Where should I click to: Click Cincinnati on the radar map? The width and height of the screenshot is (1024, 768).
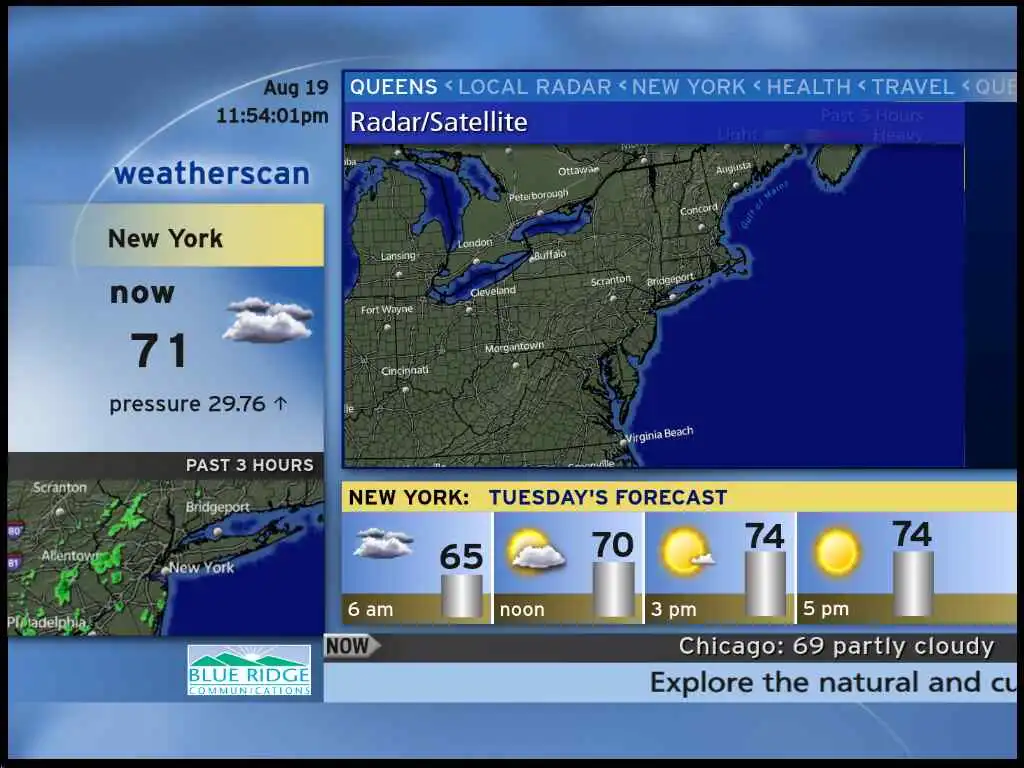coord(405,370)
